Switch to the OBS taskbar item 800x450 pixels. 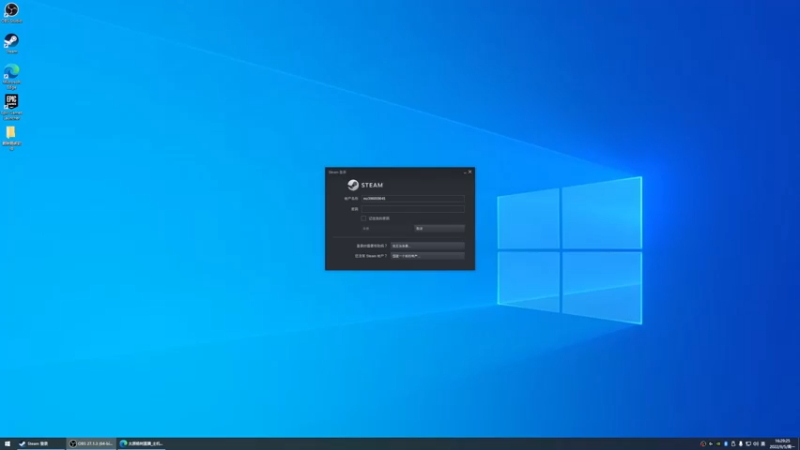click(91, 444)
